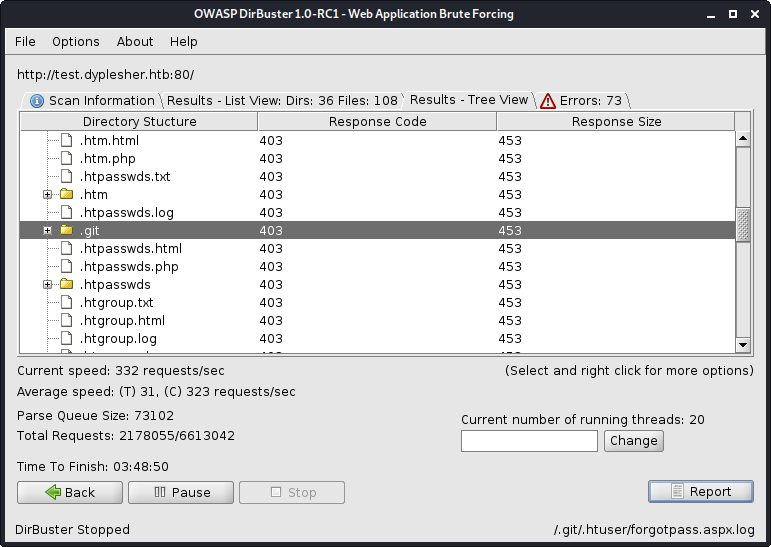Click the Report button
Viewport: 771px width, 547px height.
point(701,491)
